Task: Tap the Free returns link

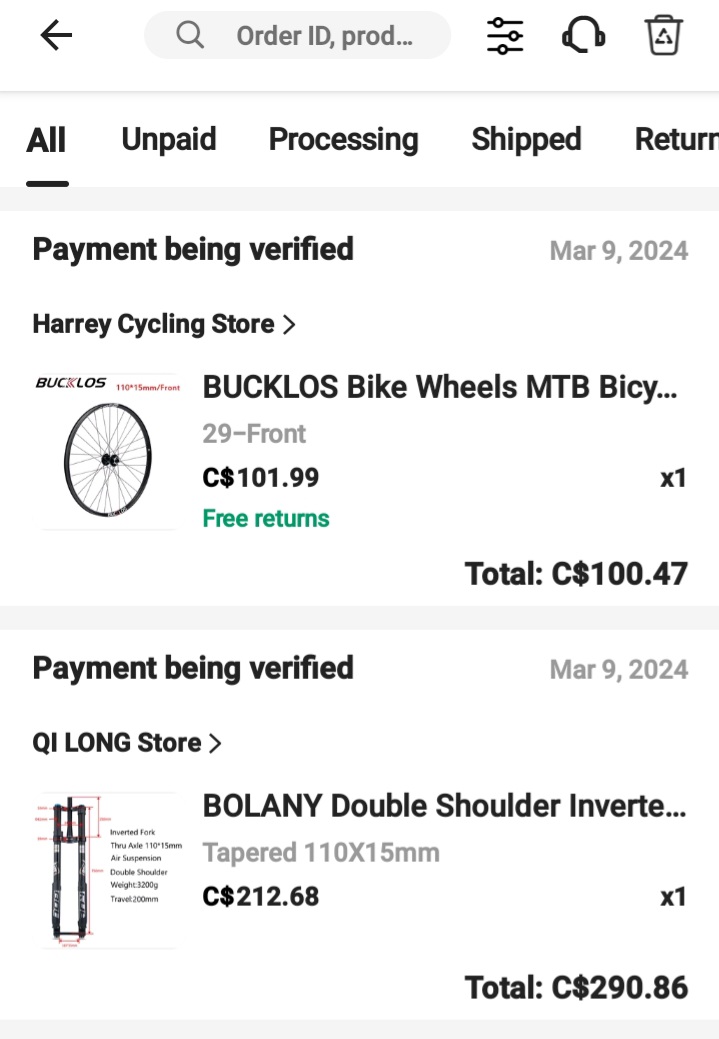Action: click(x=266, y=518)
